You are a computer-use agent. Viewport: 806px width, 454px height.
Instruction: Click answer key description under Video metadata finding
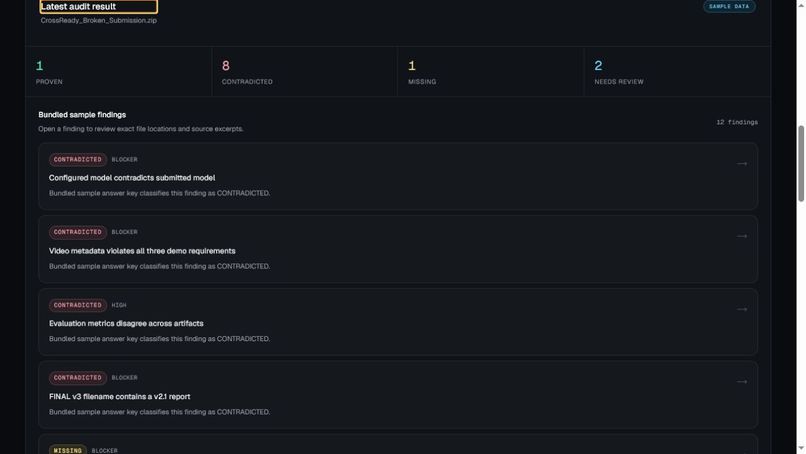click(x=159, y=266)
